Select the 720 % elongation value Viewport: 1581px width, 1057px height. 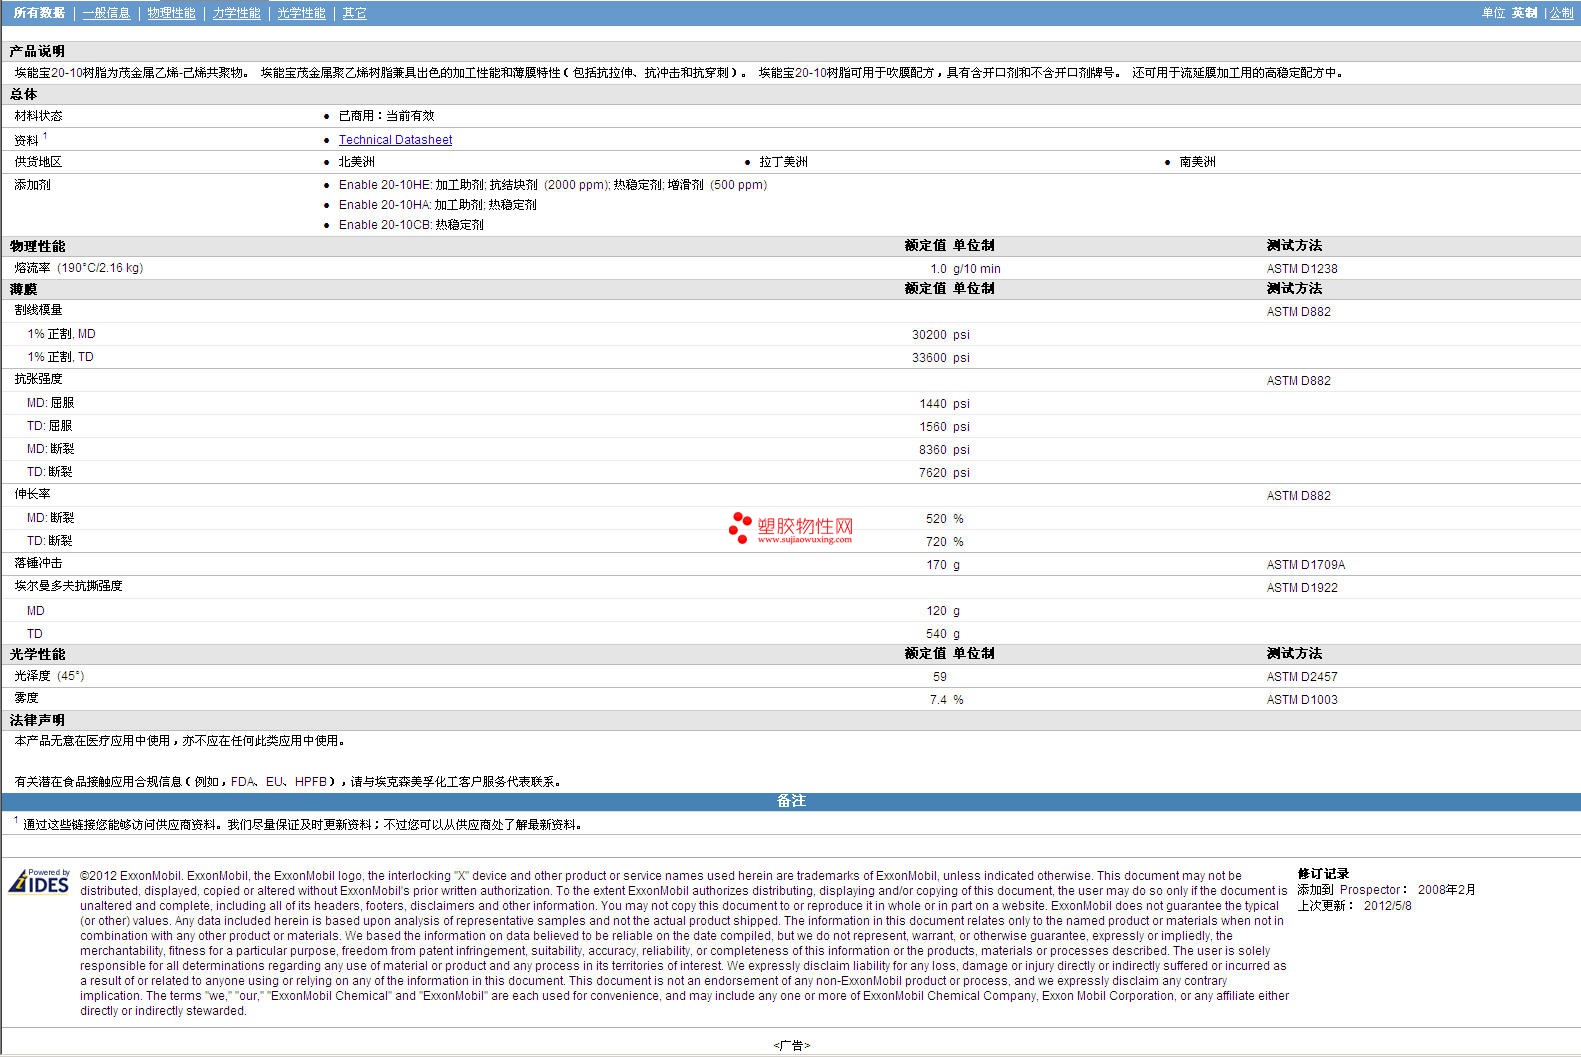944,542
